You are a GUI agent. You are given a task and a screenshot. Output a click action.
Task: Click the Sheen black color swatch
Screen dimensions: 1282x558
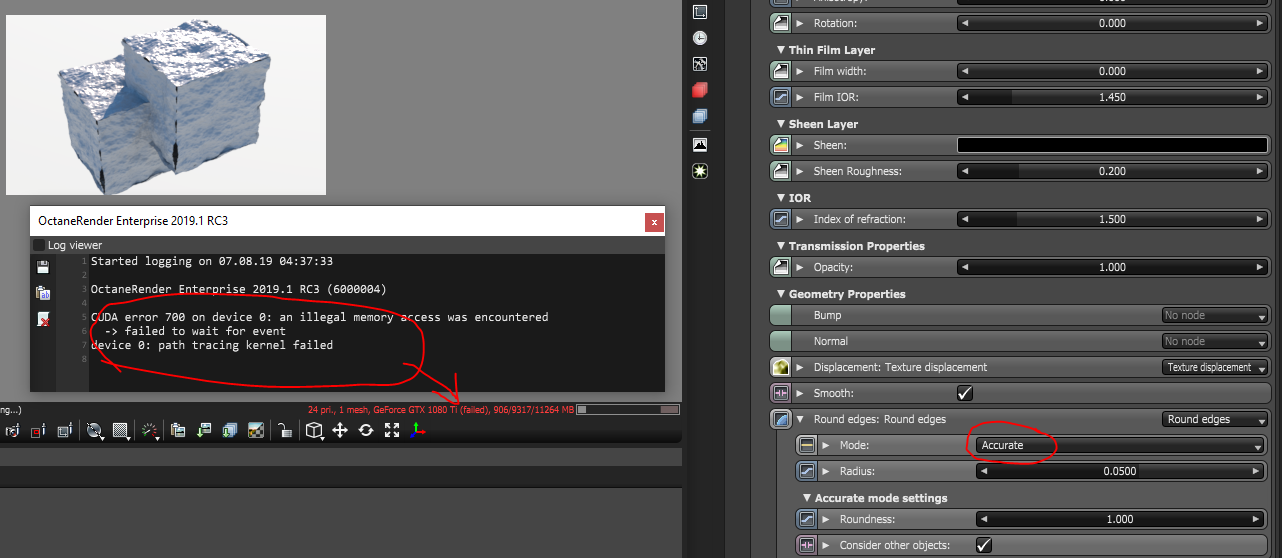(1112, 145)
